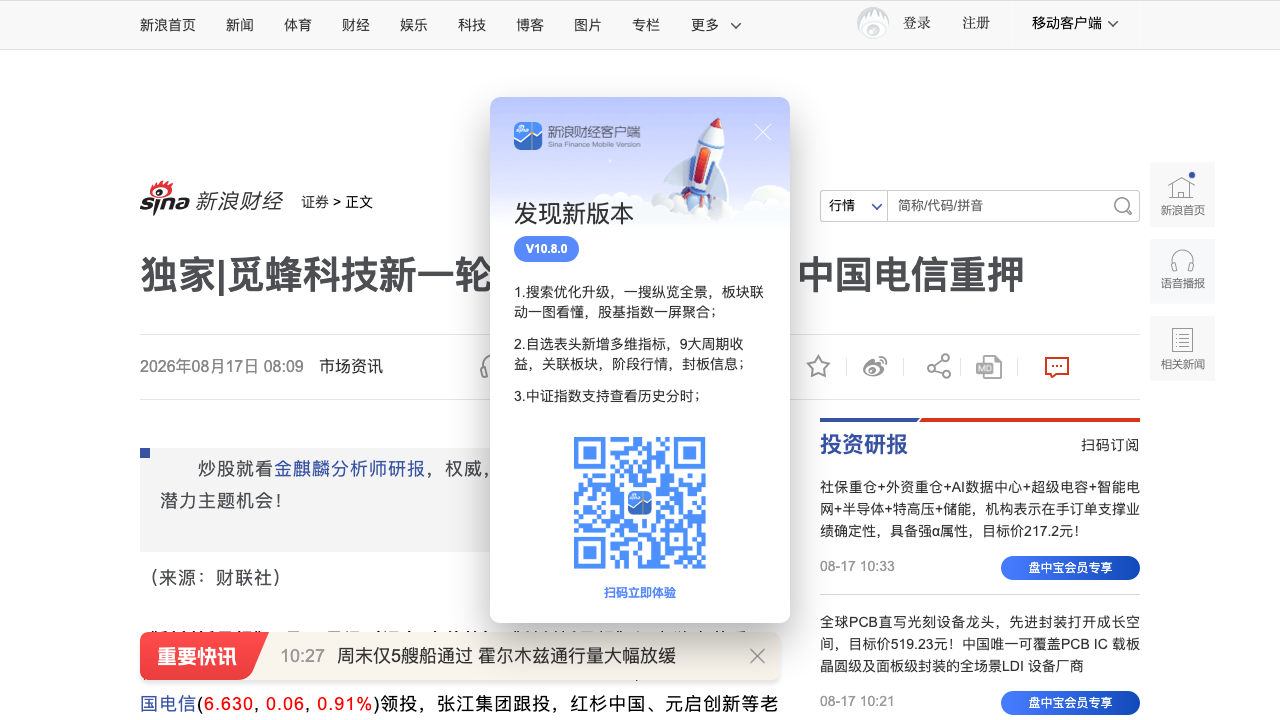Click the 0.91% stock change value

pos(345,704)
